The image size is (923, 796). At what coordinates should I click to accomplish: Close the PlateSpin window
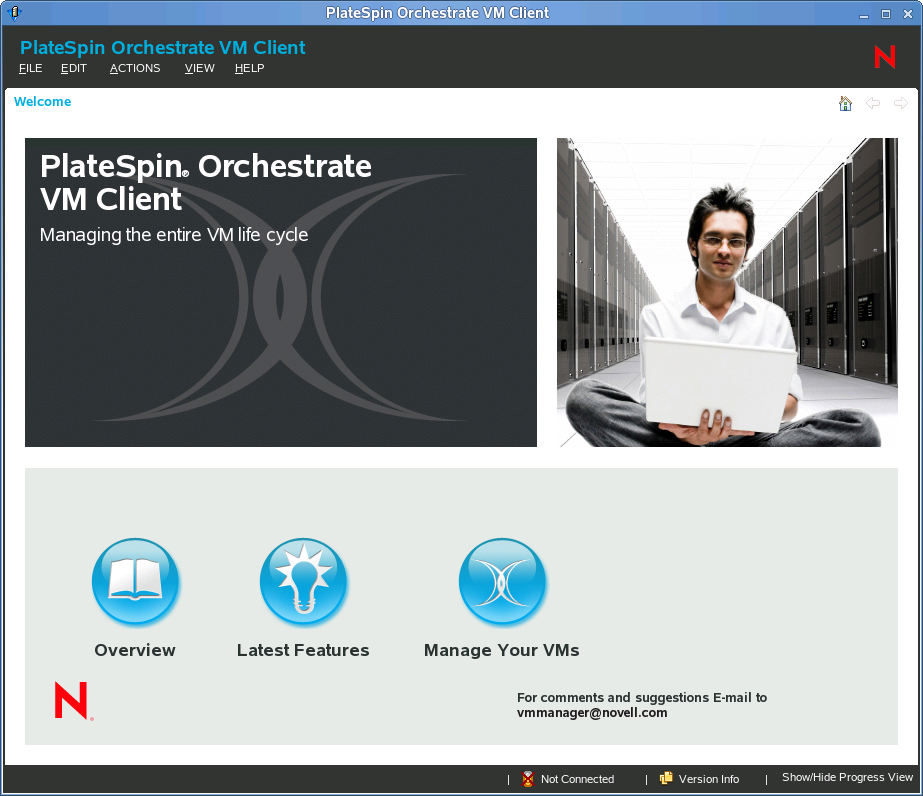tap(908, 14)
